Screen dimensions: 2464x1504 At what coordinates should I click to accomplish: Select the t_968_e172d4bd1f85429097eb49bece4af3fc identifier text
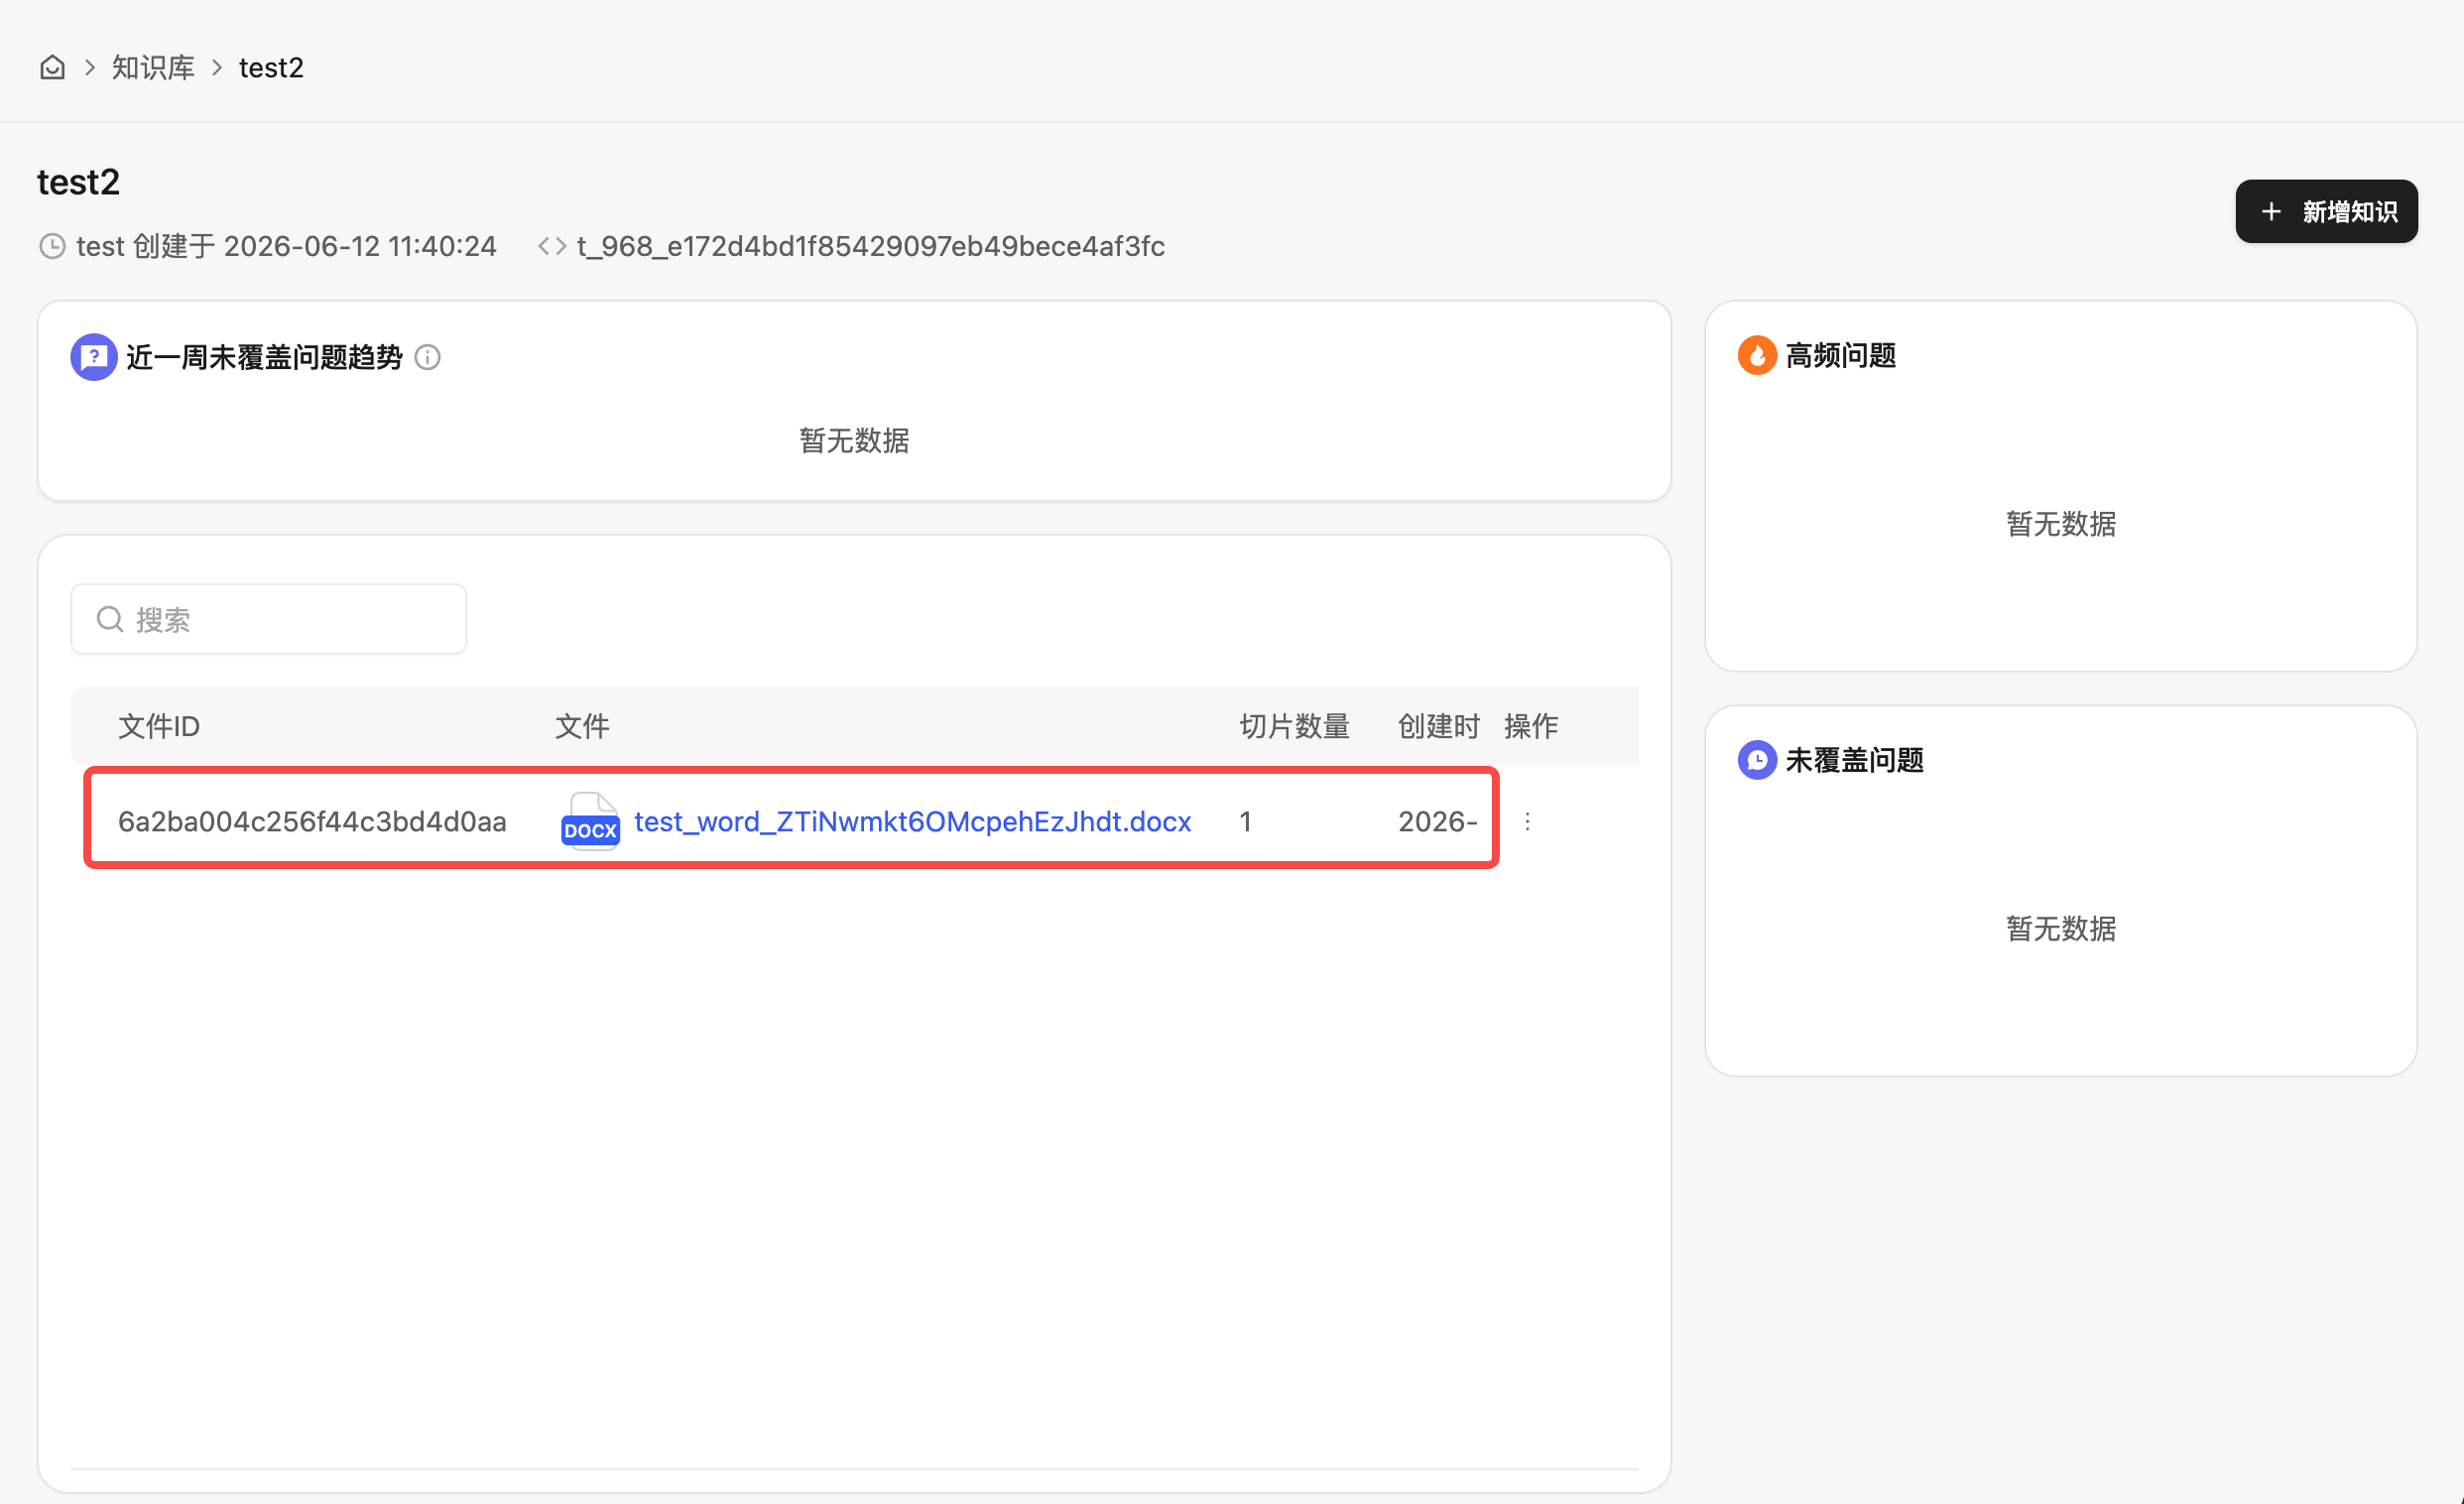tap(871, 246)
